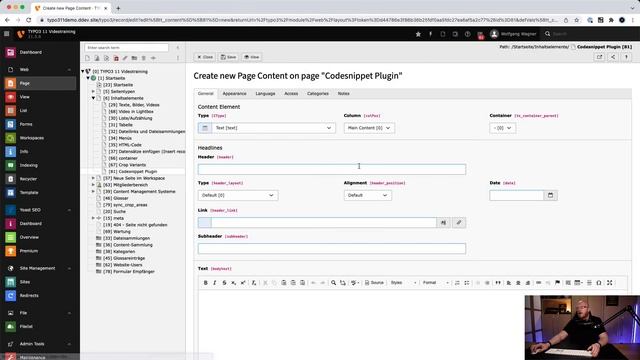This screenshot has height=360, width=640.
Task: Toggle italic formatting in the editor toolbar
Action: (215, 283)
